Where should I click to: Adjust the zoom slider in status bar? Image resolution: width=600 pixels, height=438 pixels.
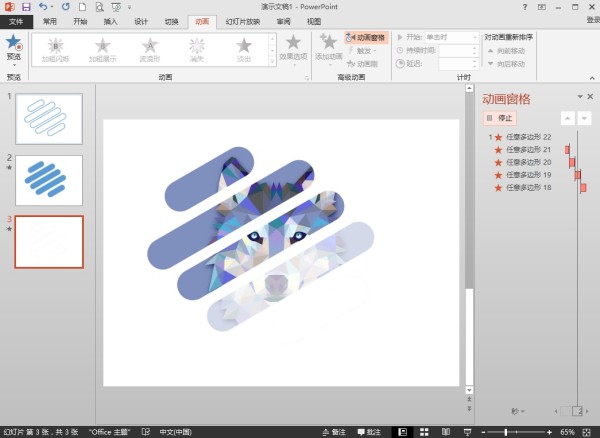point(507,431)
